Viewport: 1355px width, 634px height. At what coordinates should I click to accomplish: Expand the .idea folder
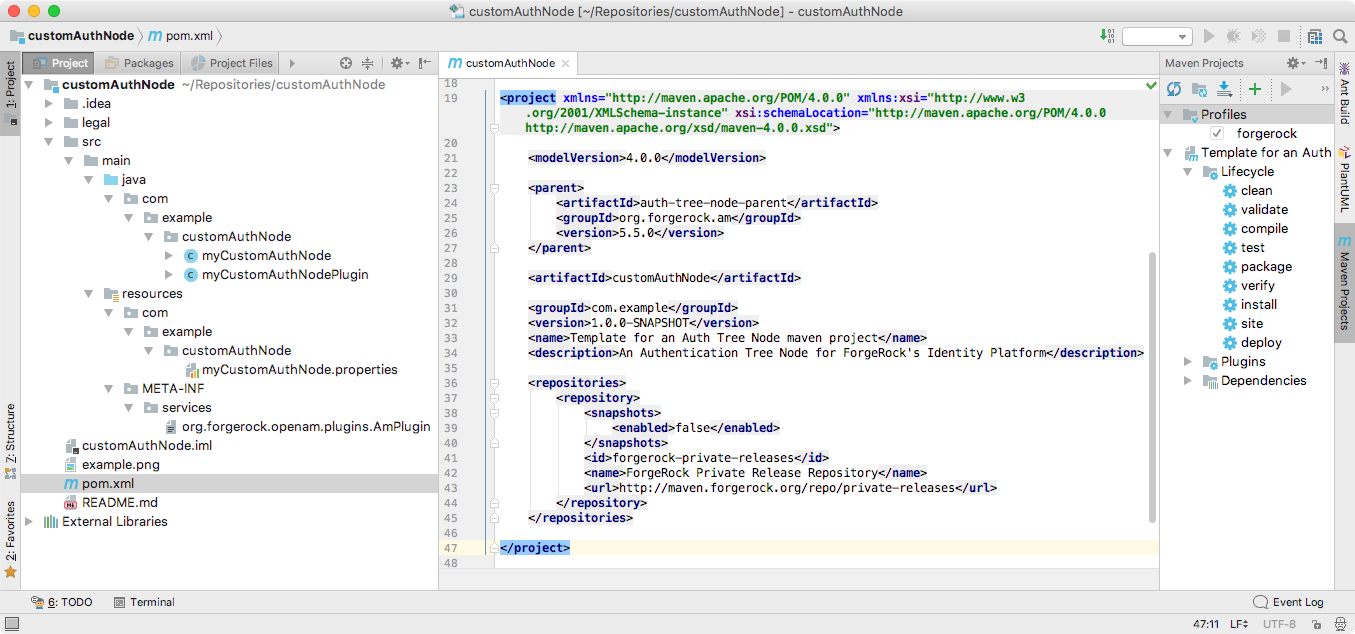(x=49, y=103)
